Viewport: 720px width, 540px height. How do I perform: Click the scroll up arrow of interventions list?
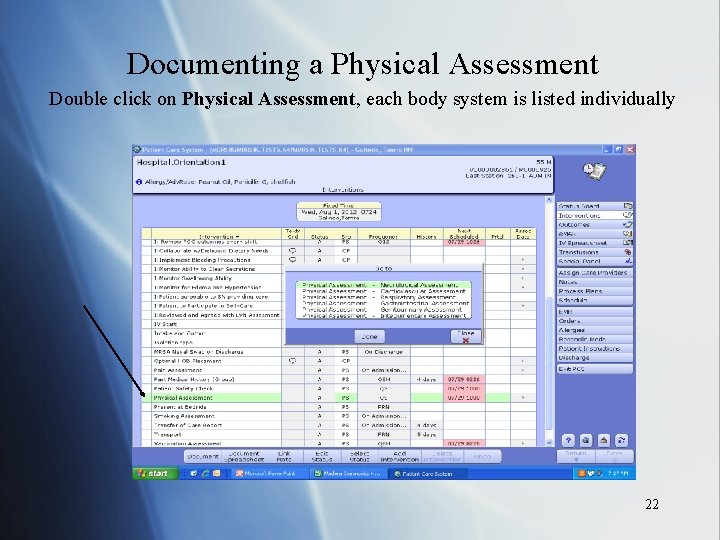click(549, 200)
